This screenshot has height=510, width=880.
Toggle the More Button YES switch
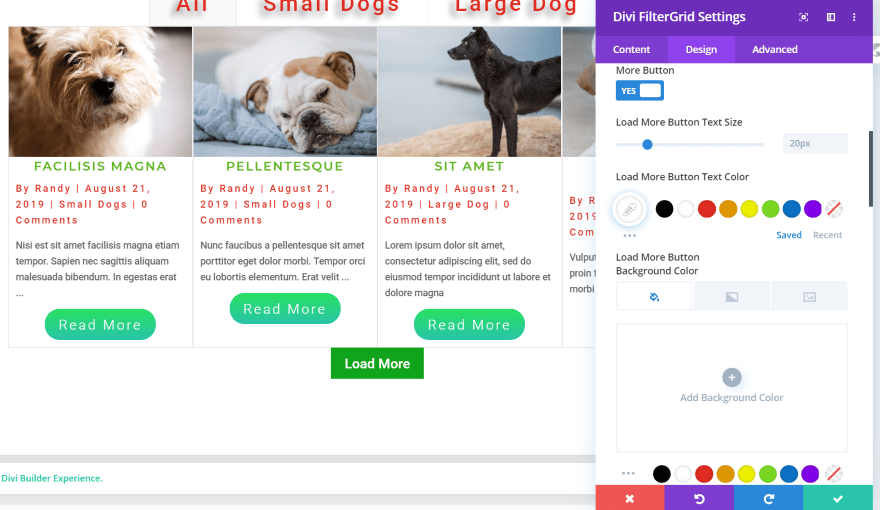coord(640,90)
